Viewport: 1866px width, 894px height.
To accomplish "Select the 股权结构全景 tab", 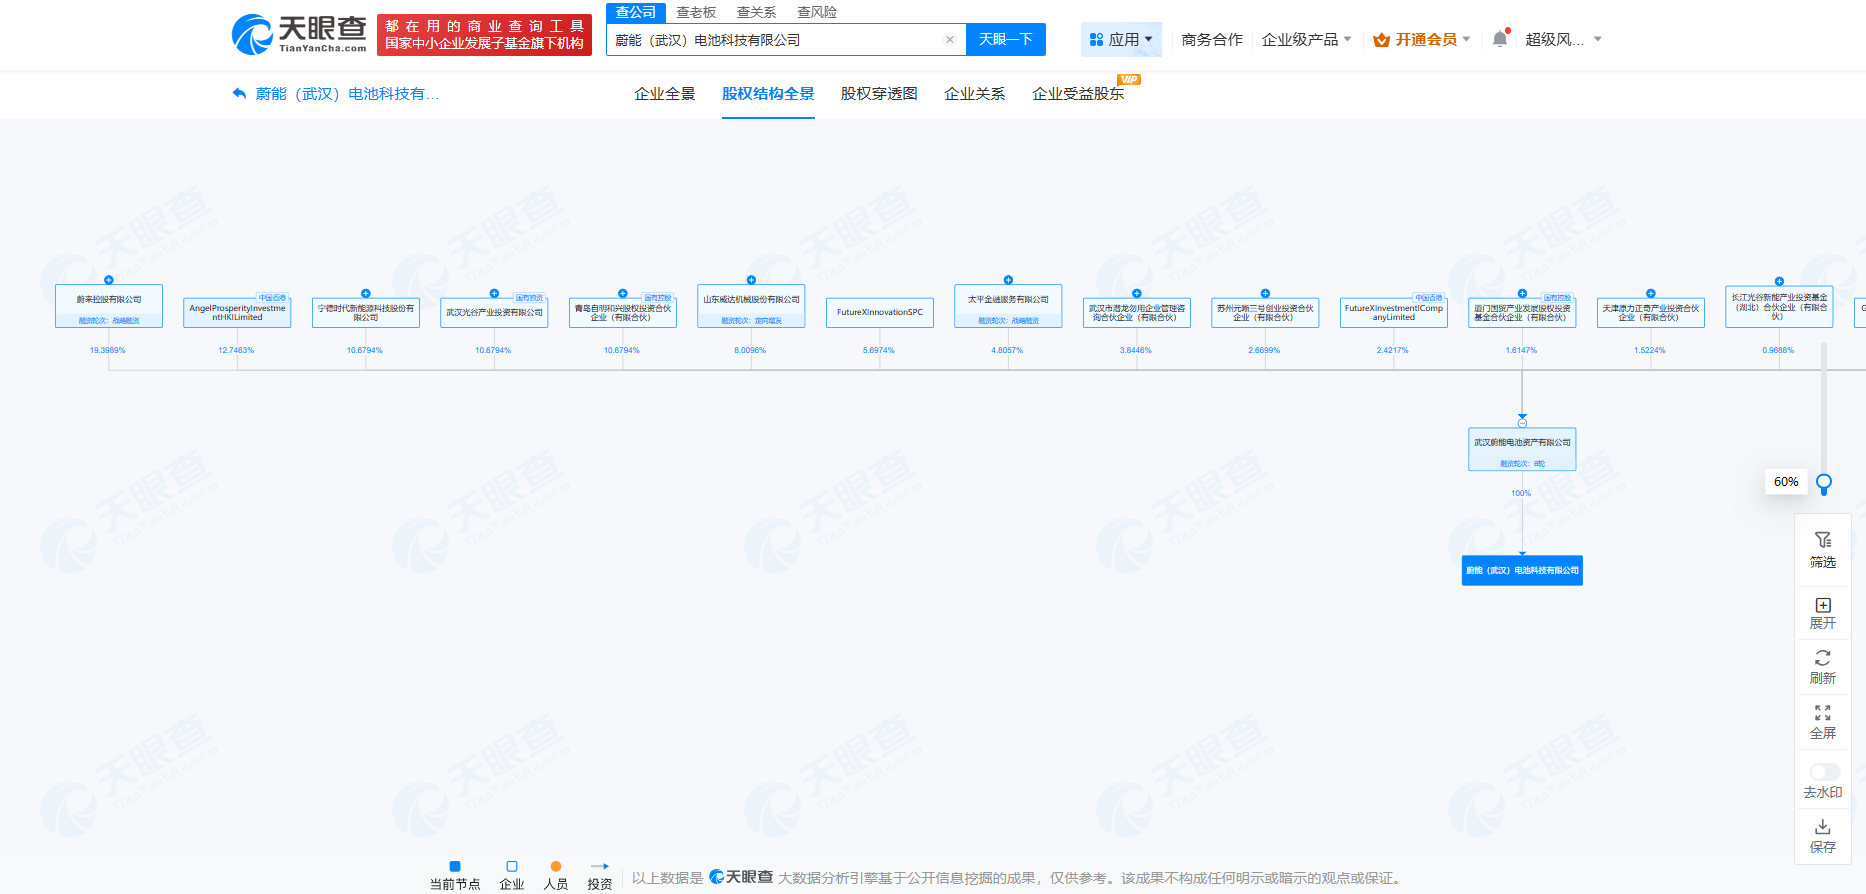I will tap(768, 94).
